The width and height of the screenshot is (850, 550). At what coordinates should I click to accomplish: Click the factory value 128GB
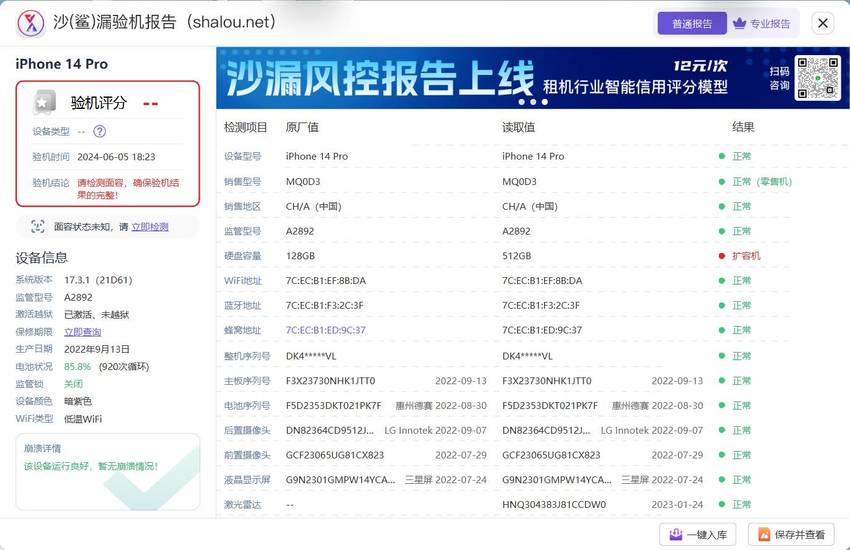point(300,256)
